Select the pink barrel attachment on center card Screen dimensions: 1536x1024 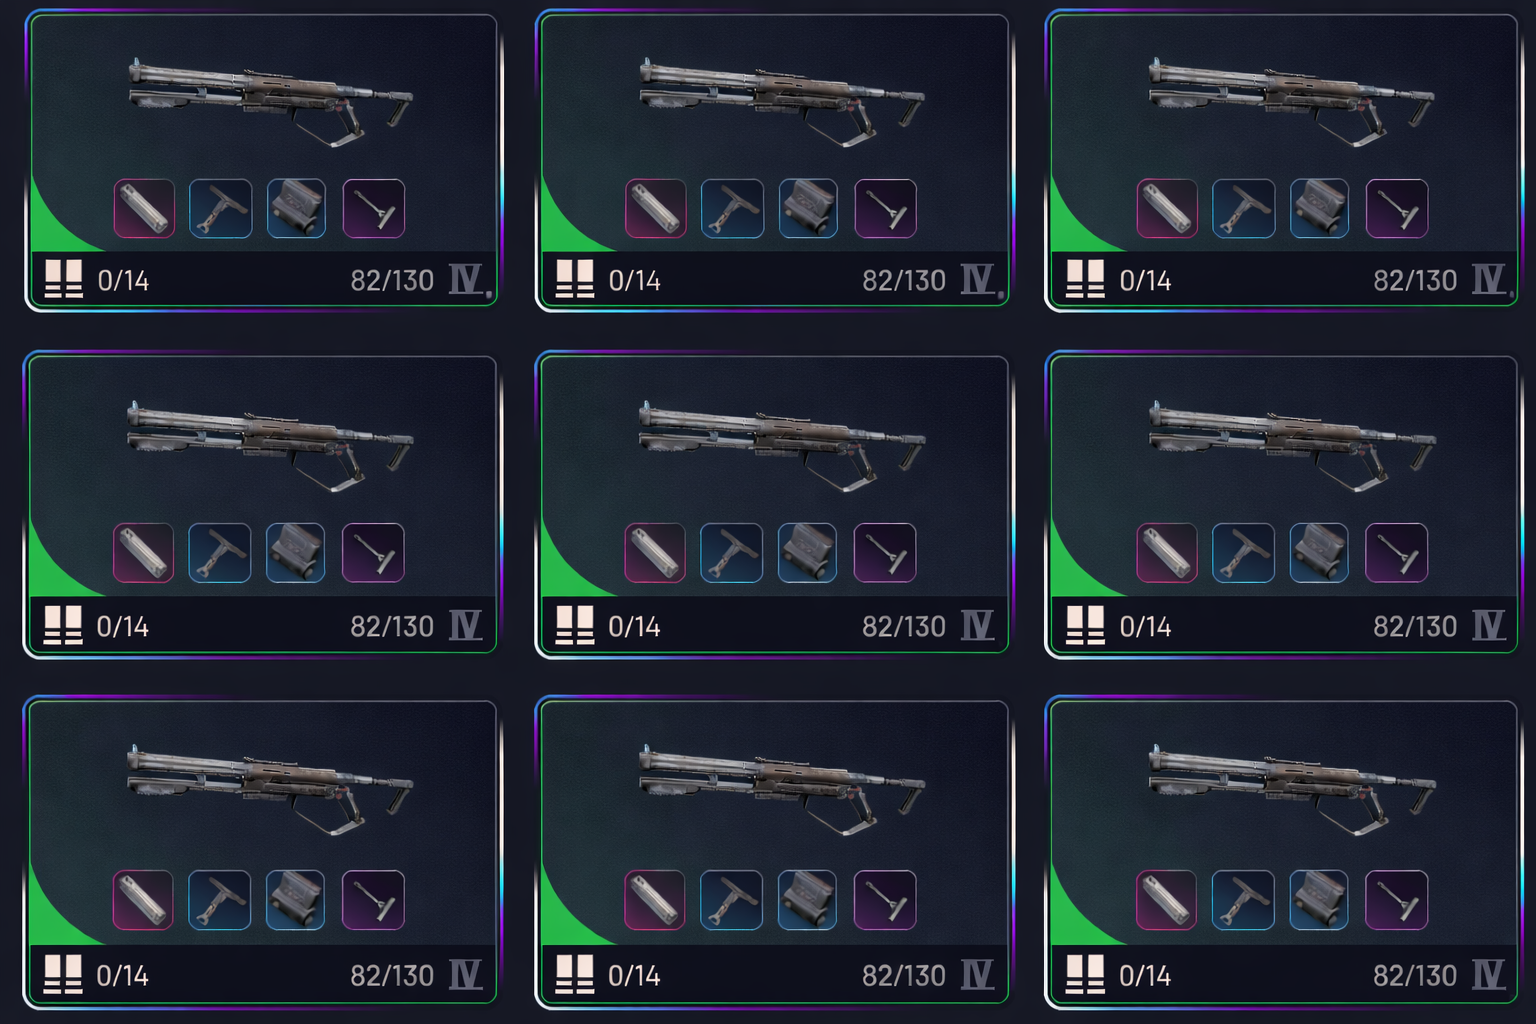tap(655, 552)
